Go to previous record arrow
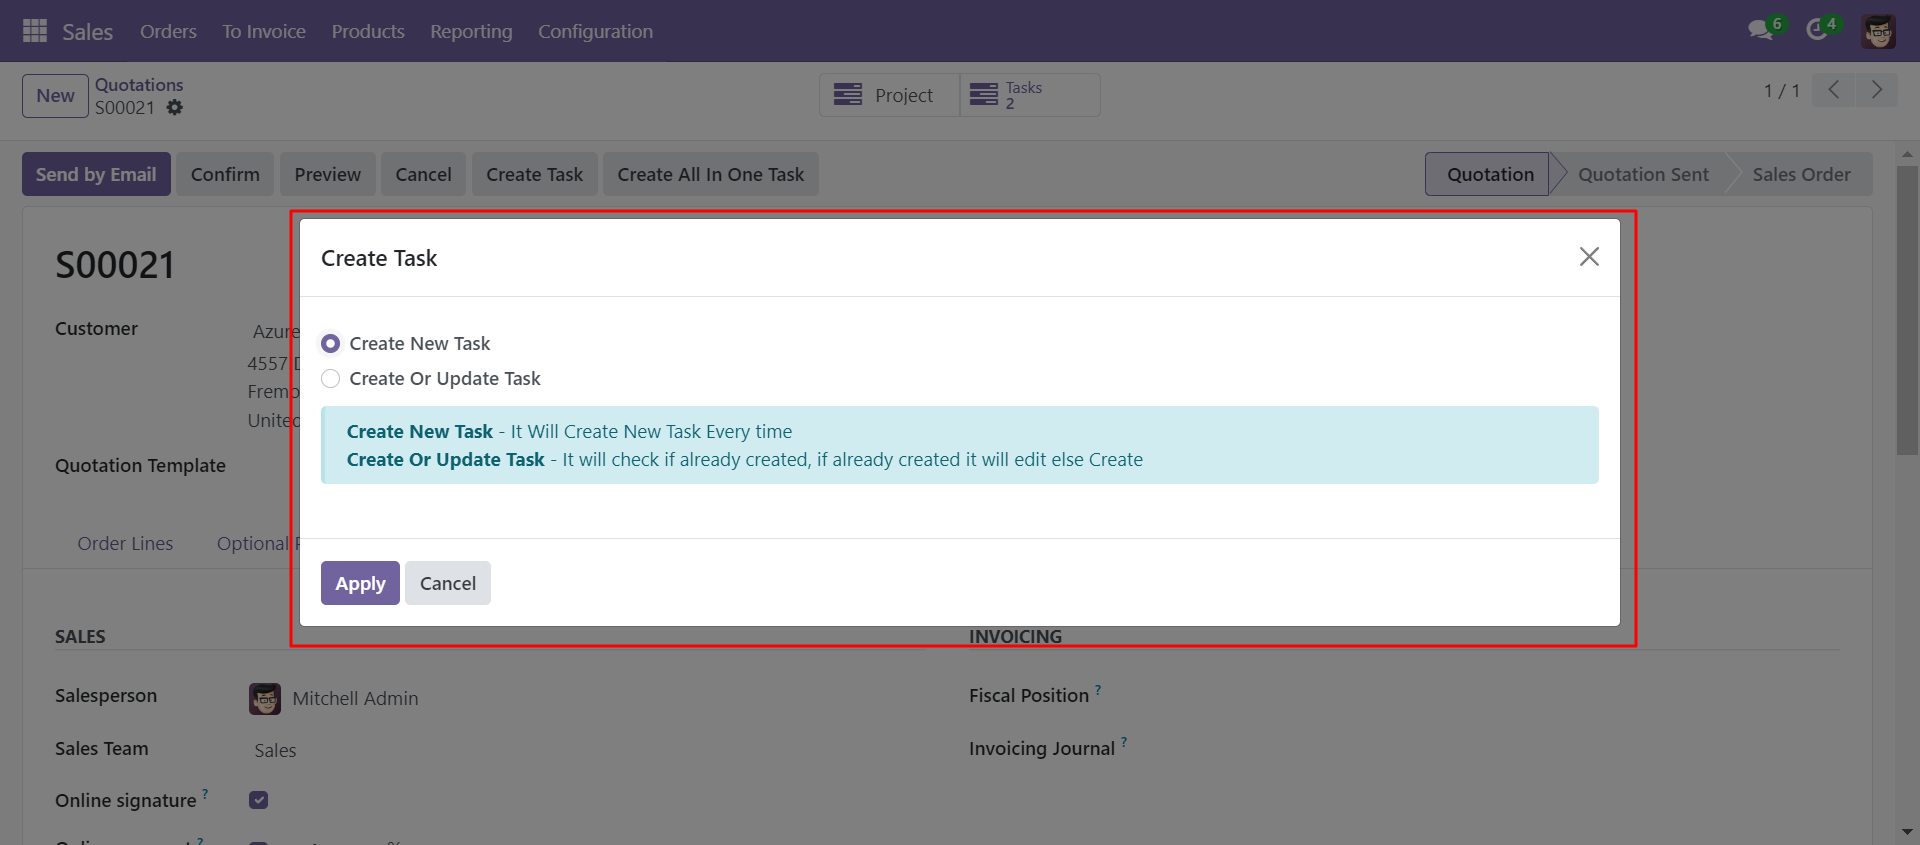 [1834, 90]
